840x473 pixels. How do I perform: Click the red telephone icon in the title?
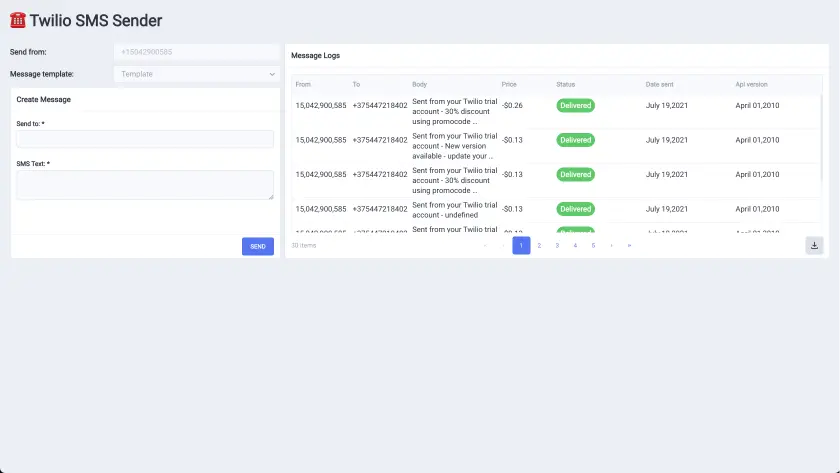pos(18,20)
